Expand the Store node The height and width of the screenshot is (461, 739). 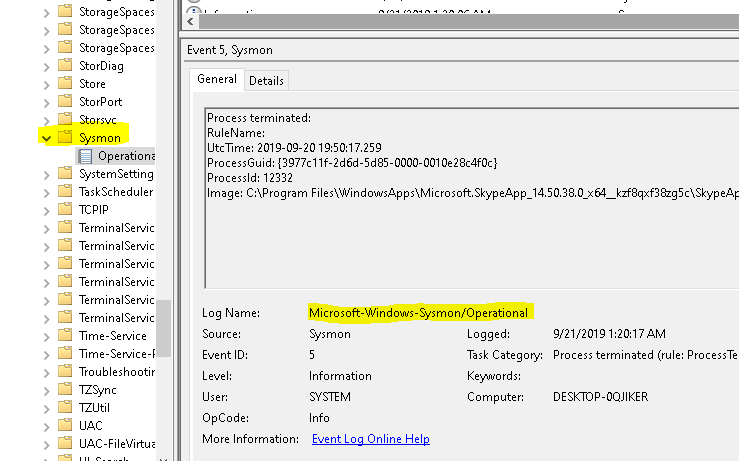47,85
